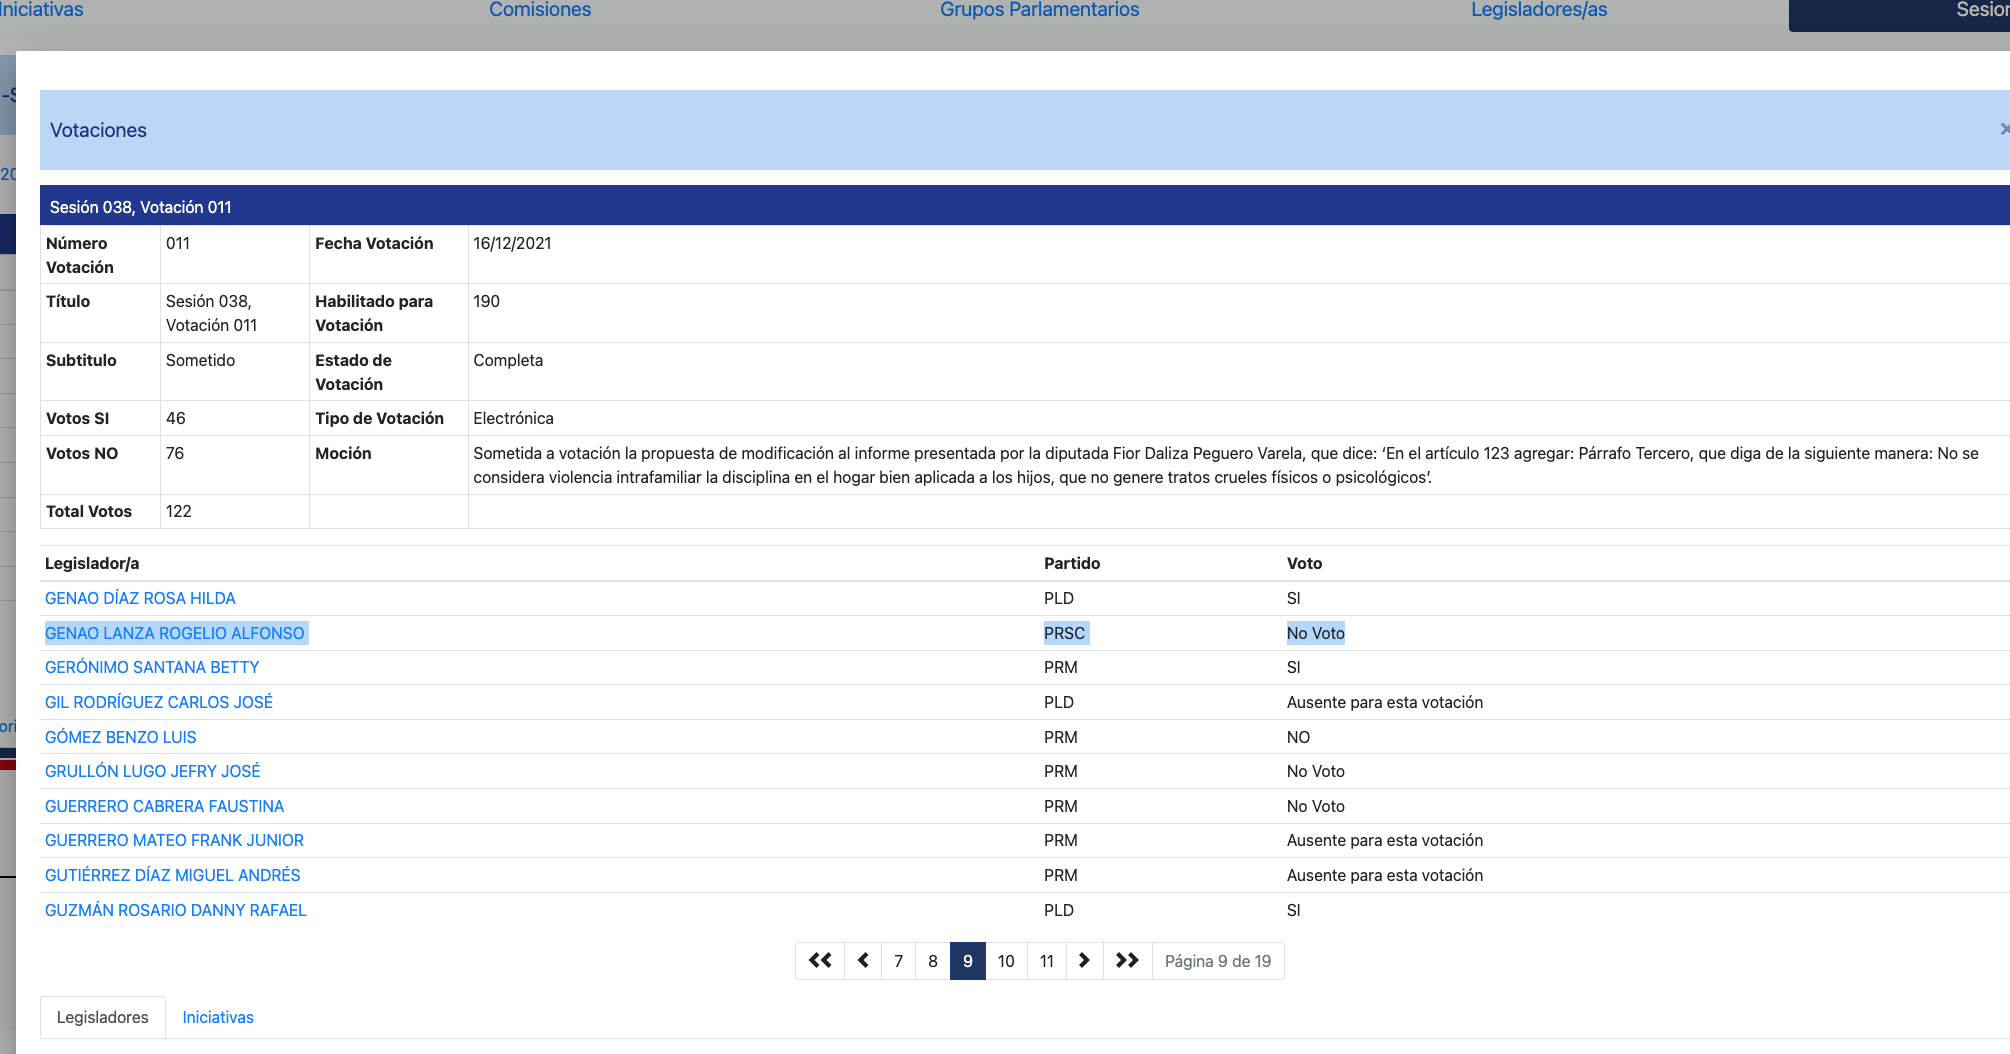Switch to the Iniciativas tab at bottom
The image size is (2010, 1054).
(218, 1017)
